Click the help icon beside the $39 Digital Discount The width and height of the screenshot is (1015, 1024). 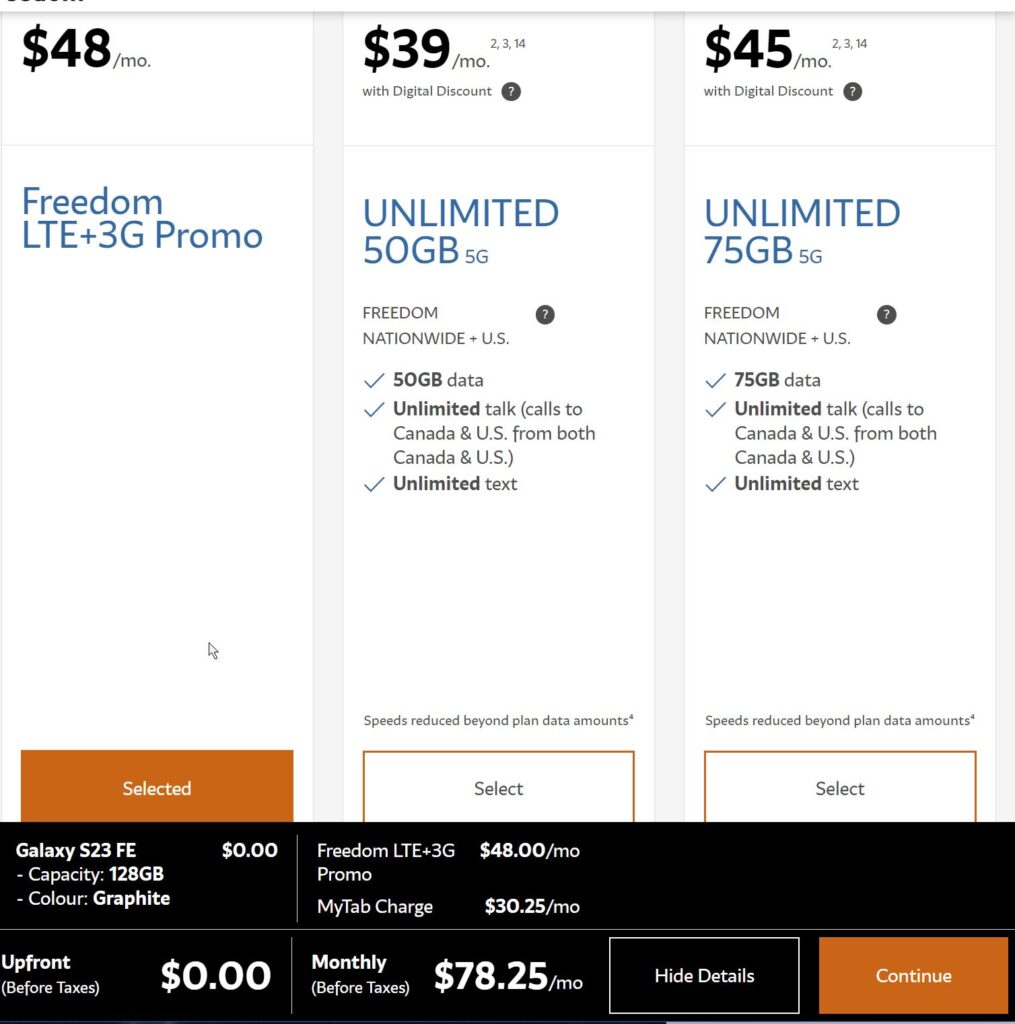[511, 92]
